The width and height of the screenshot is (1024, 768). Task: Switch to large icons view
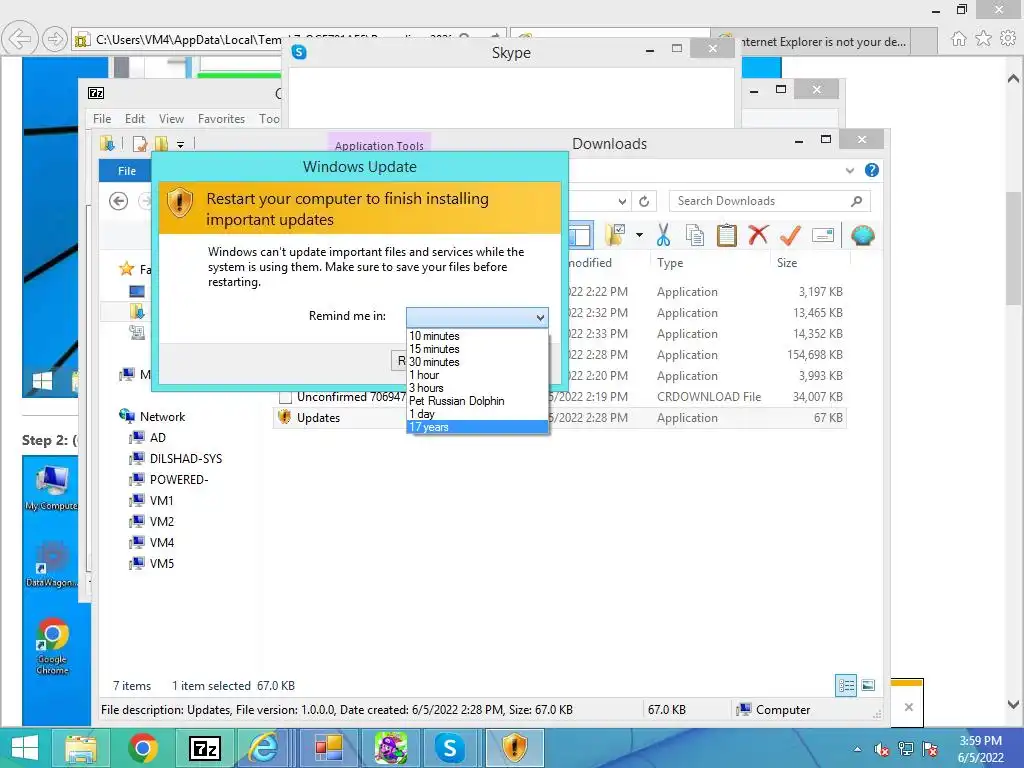[868, 685]
